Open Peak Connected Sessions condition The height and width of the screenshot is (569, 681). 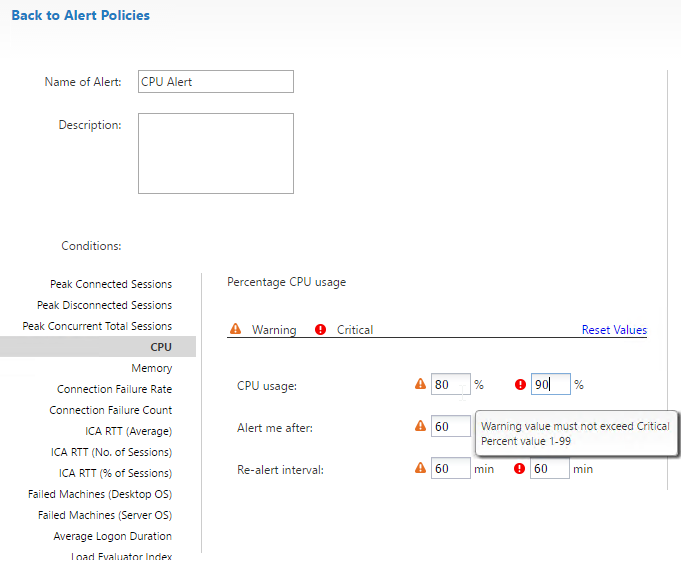click(x=111, y=284)
